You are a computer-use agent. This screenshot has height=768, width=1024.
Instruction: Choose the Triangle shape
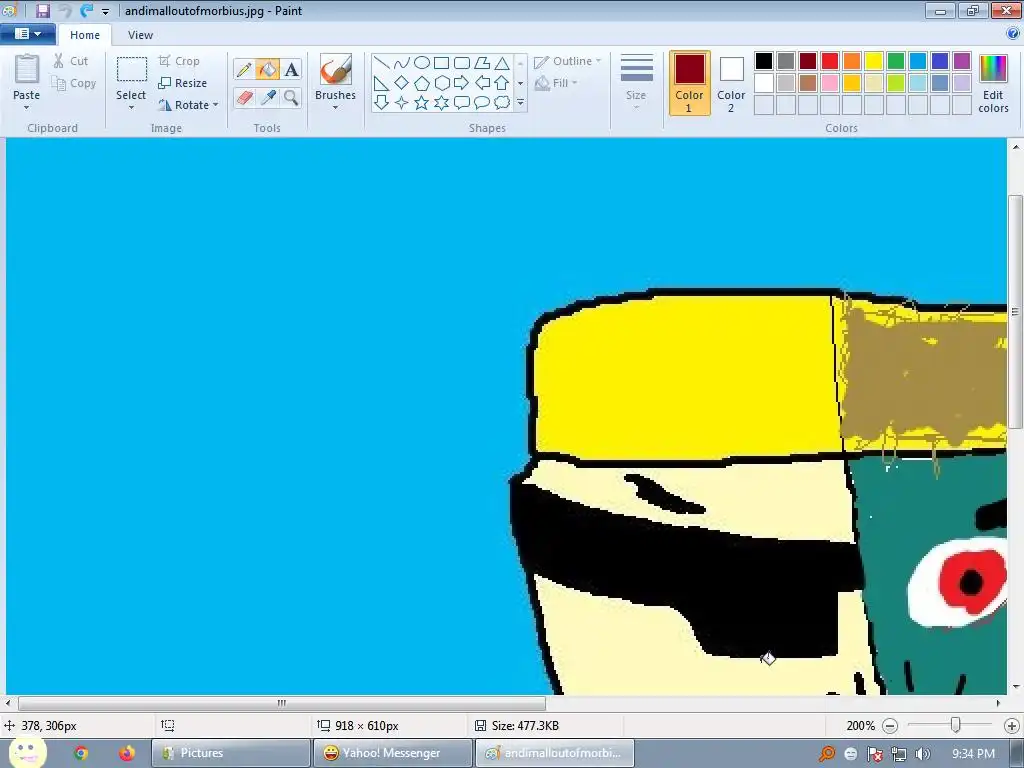click(502, 63)
